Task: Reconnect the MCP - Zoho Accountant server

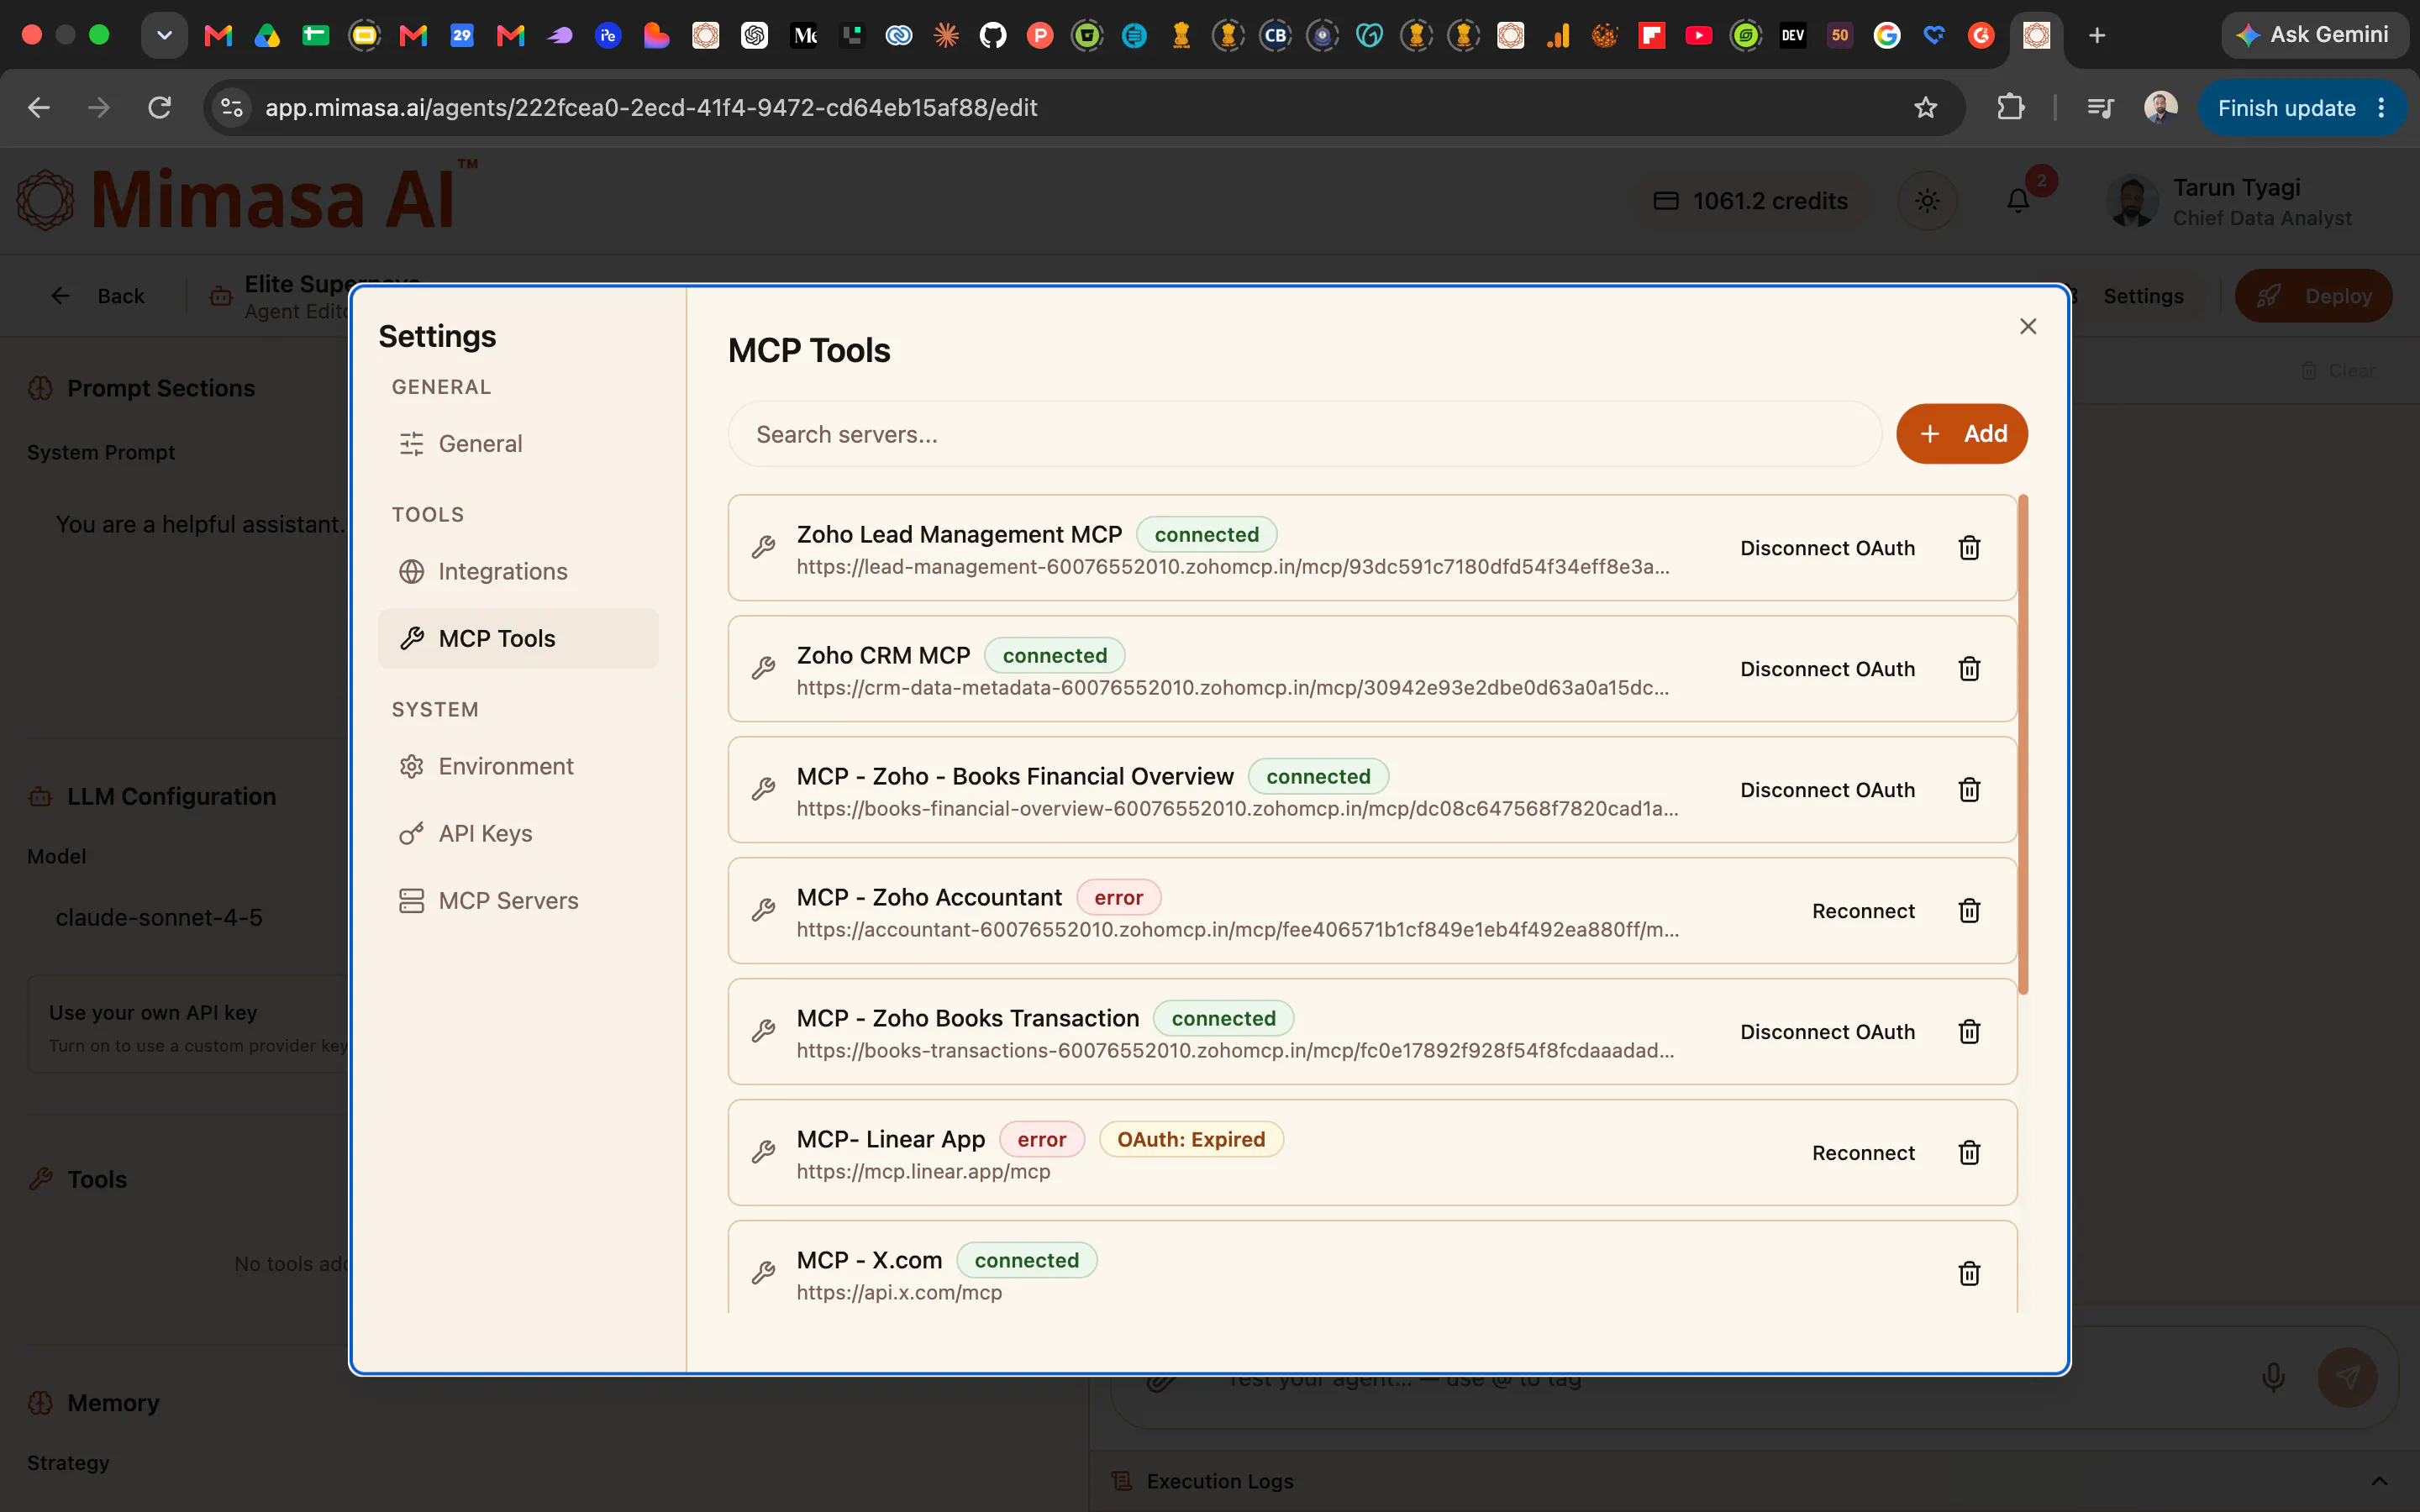Action: [x=1863, y=911]
